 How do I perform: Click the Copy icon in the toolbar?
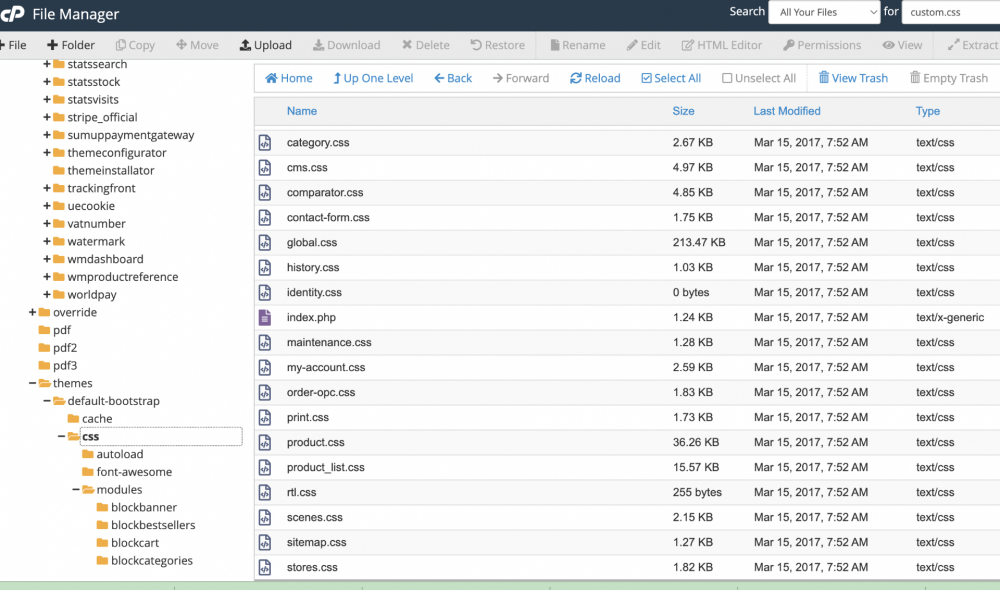pos(135,44)
